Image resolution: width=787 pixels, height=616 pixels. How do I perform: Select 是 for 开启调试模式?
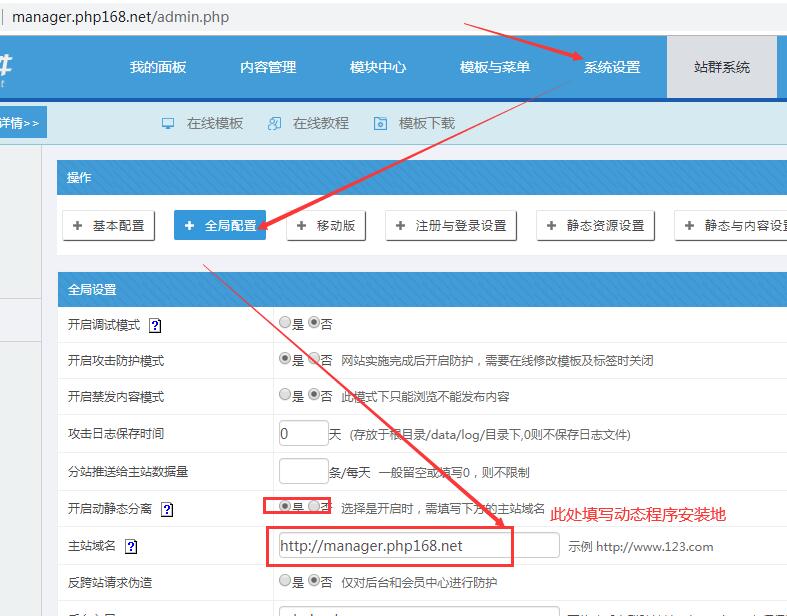click(285, 324)
